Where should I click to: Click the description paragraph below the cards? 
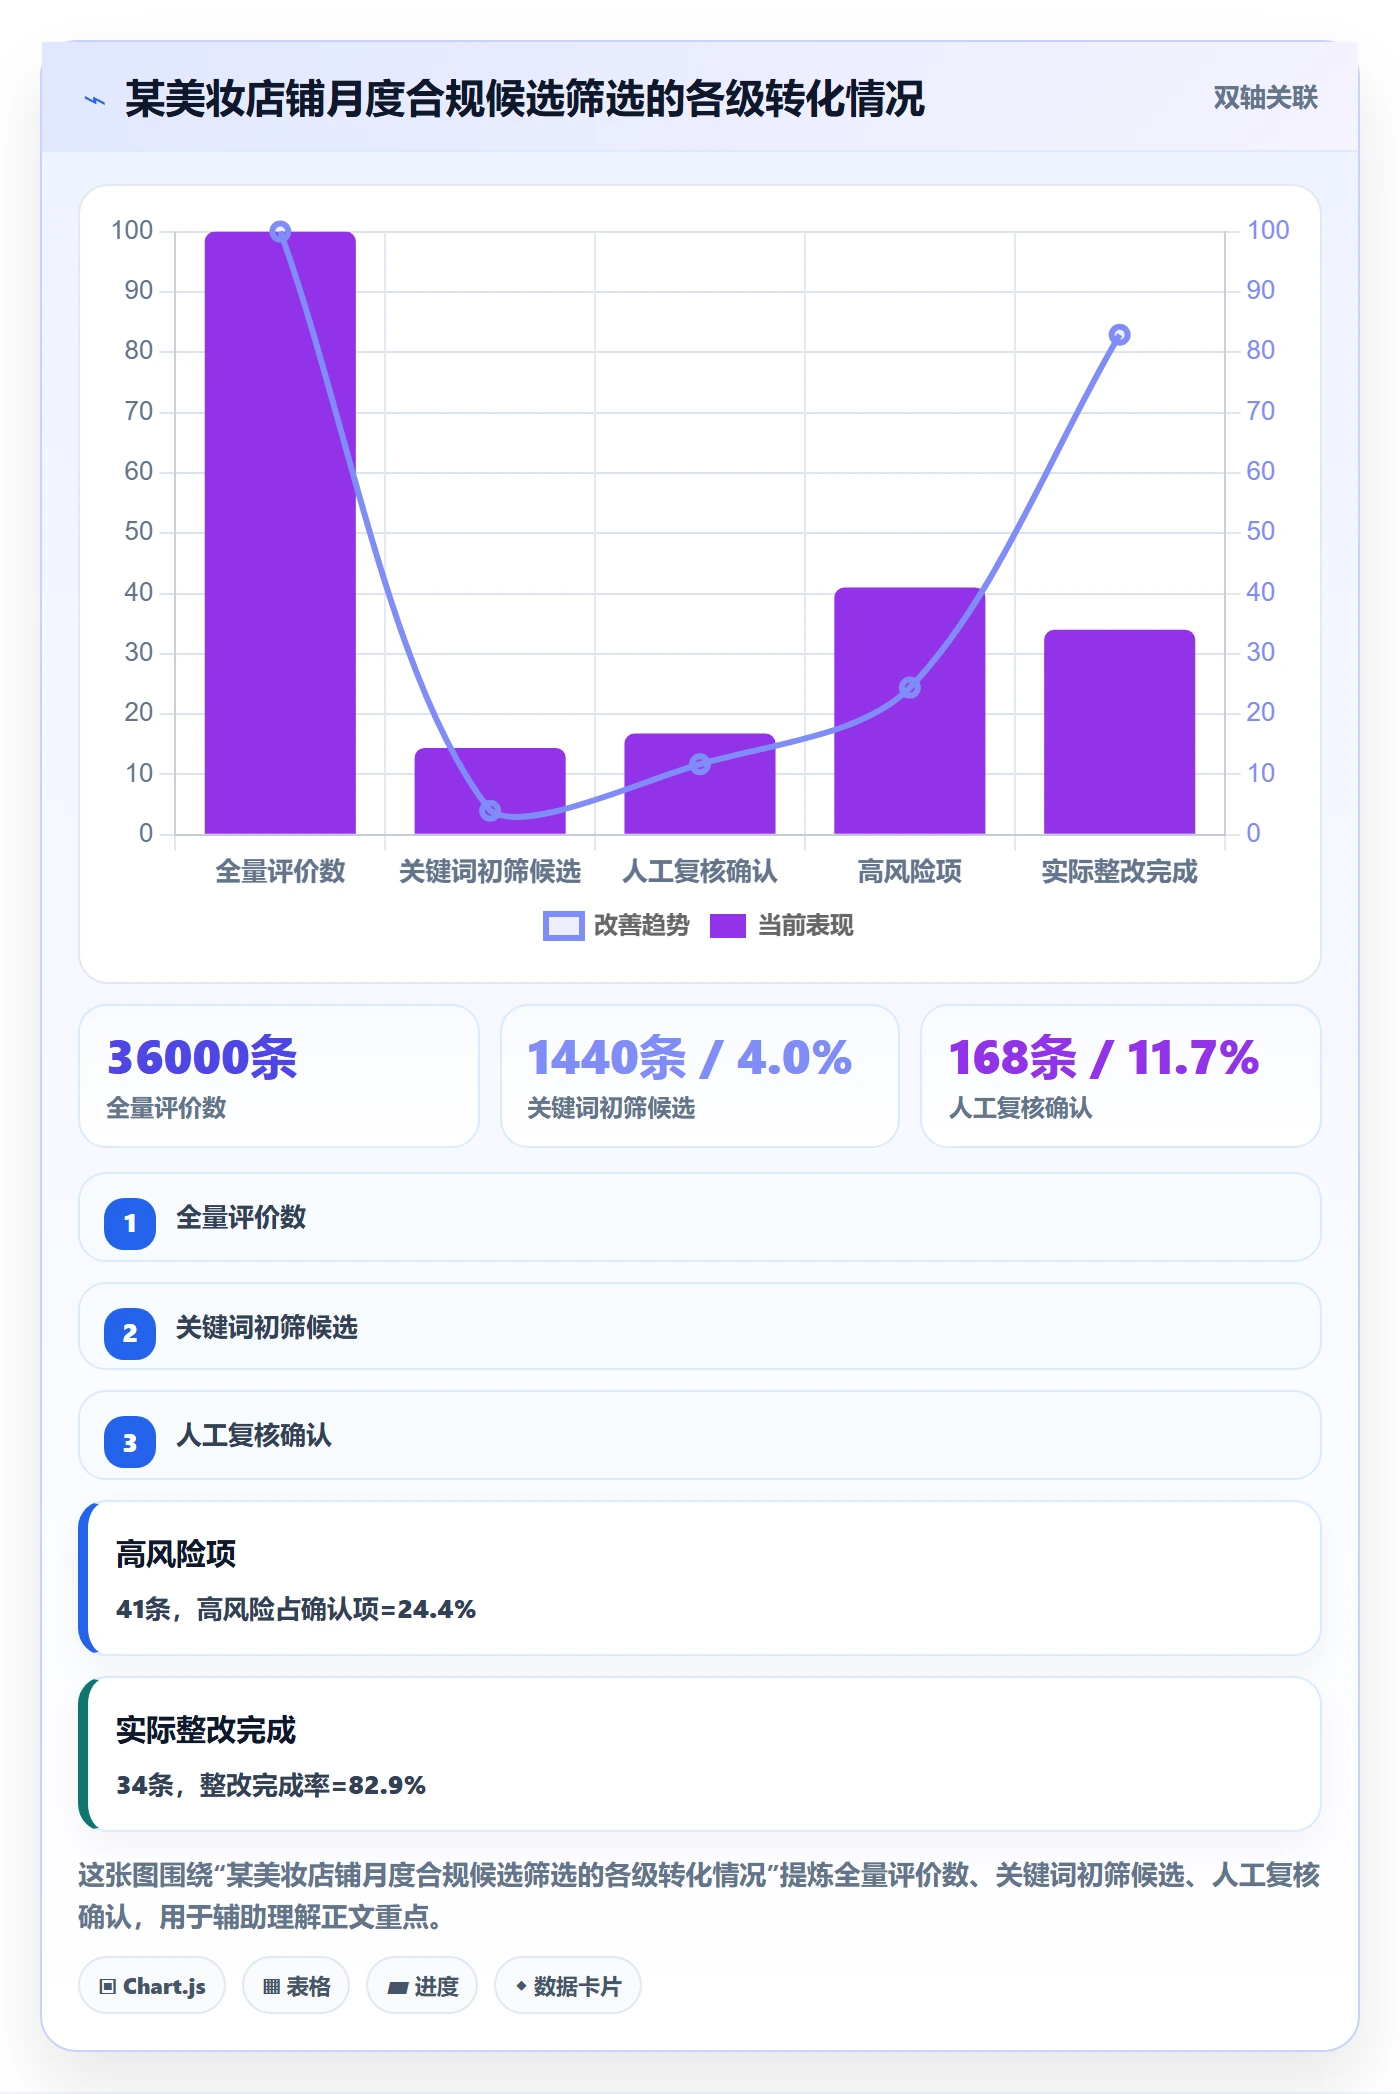[x=699, y=1895]
